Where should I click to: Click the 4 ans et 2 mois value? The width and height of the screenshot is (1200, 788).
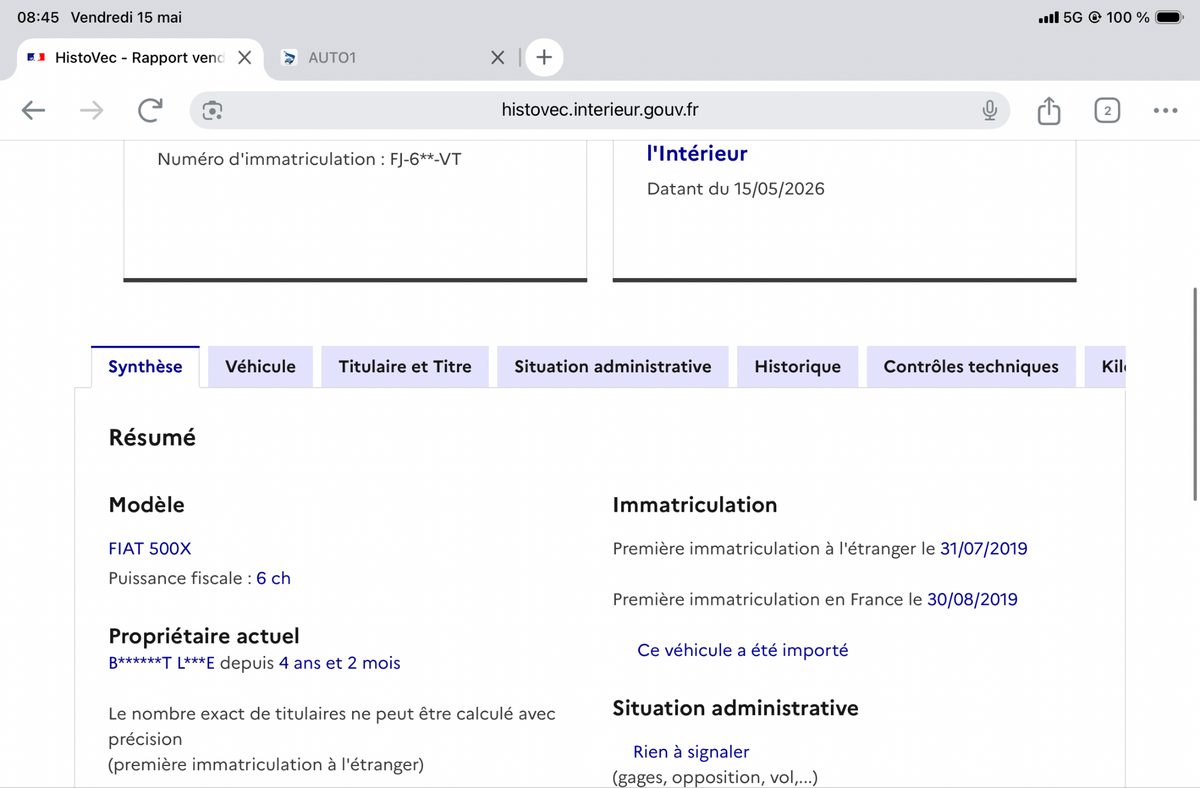click(x=339, y=663)
